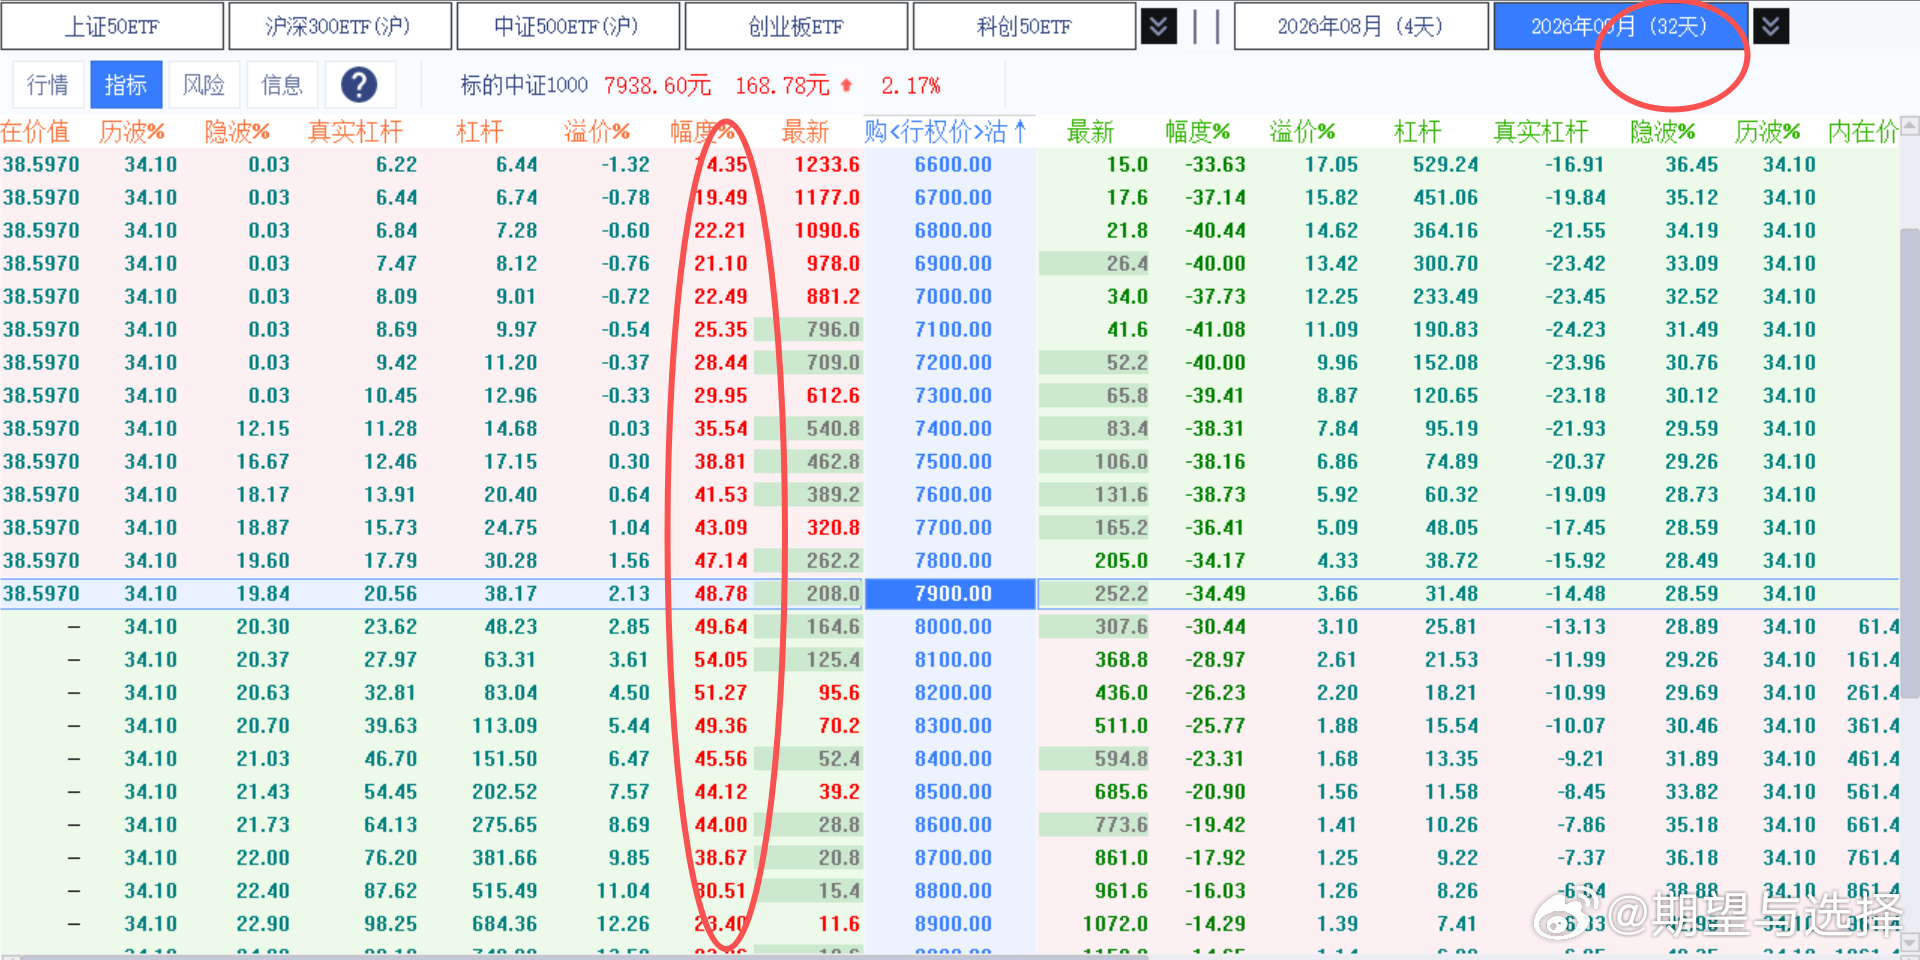Sort by put-side 内在价 column header
1920x960 pixels.
(1863, 132)
